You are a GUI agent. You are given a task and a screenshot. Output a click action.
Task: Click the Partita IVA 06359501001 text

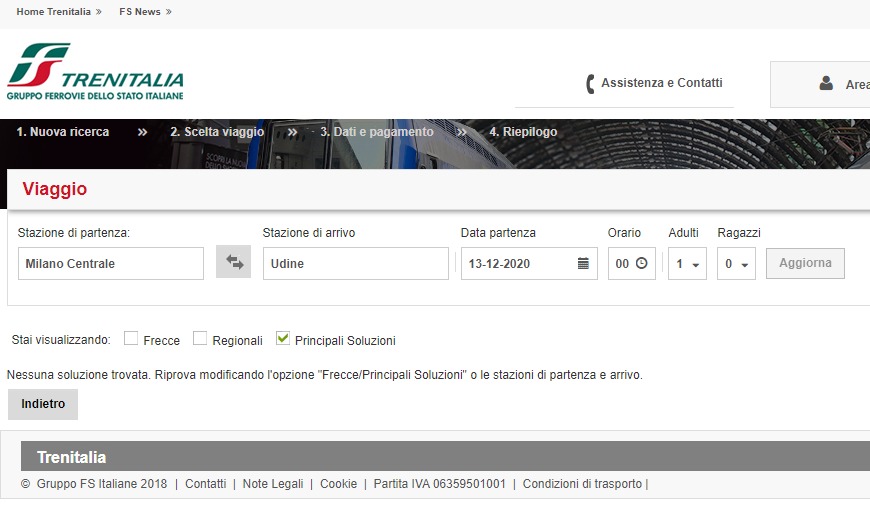coord(439,484)
